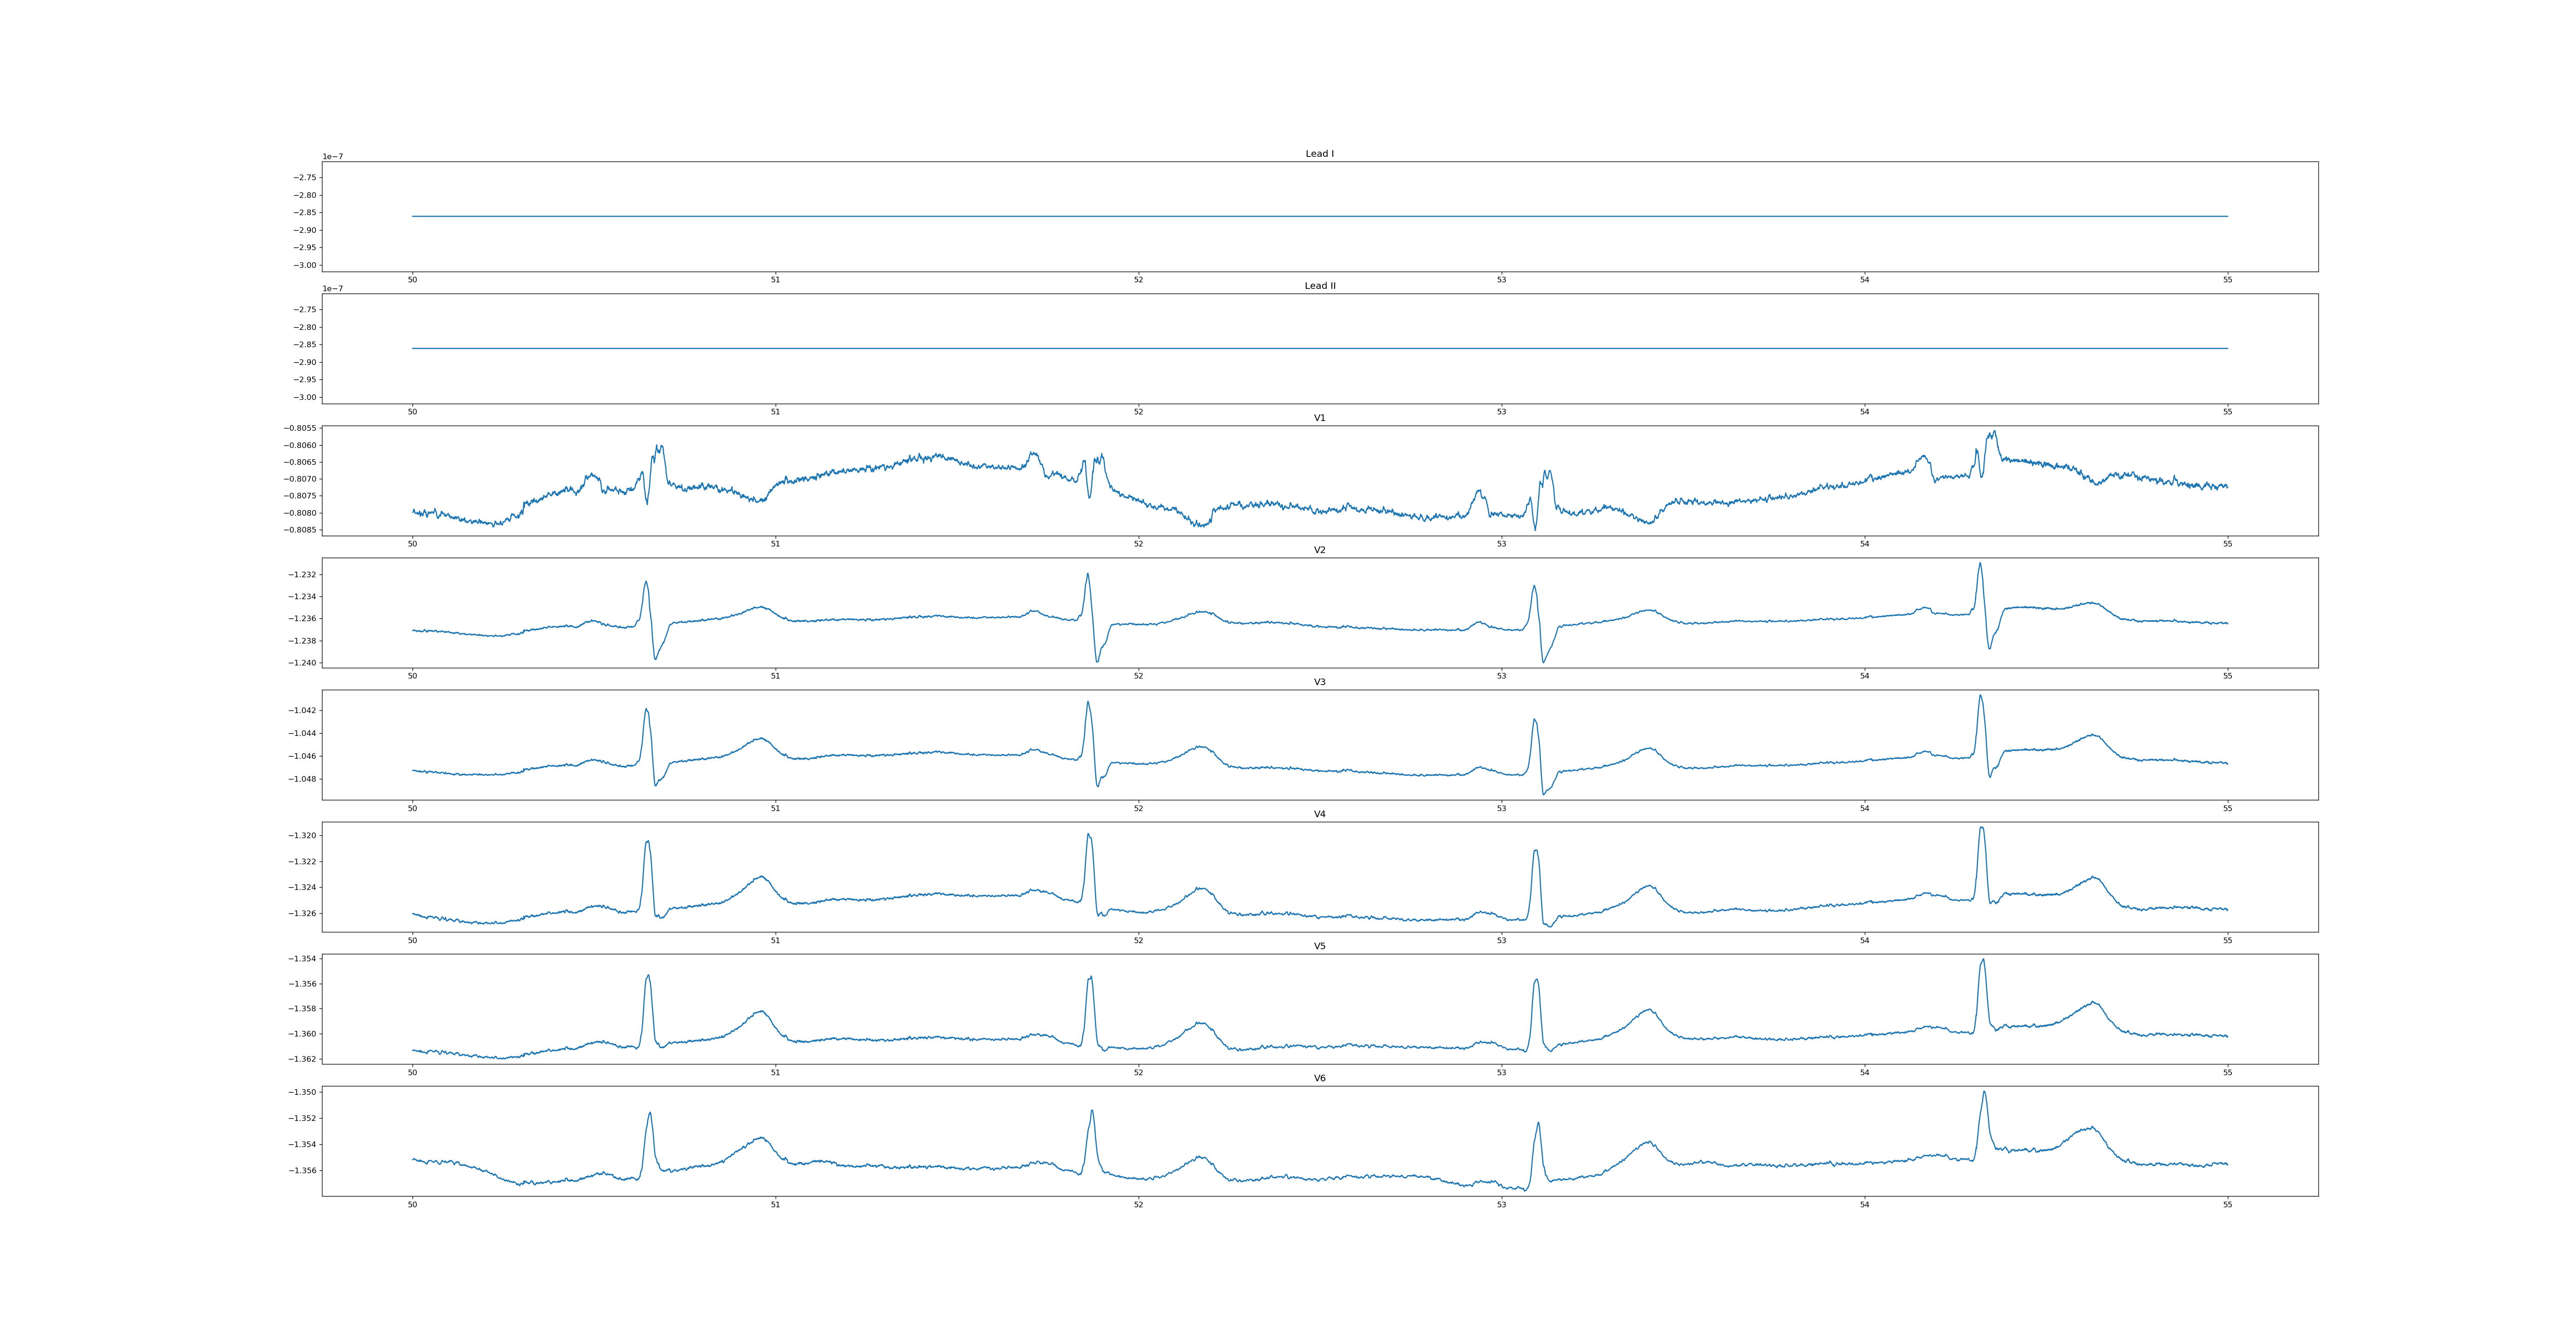The height and width of the screenshot is (1344, 2576).
Task: Click the 52 x-axis tick under Lead I
Action: (x=1138, y=280)
